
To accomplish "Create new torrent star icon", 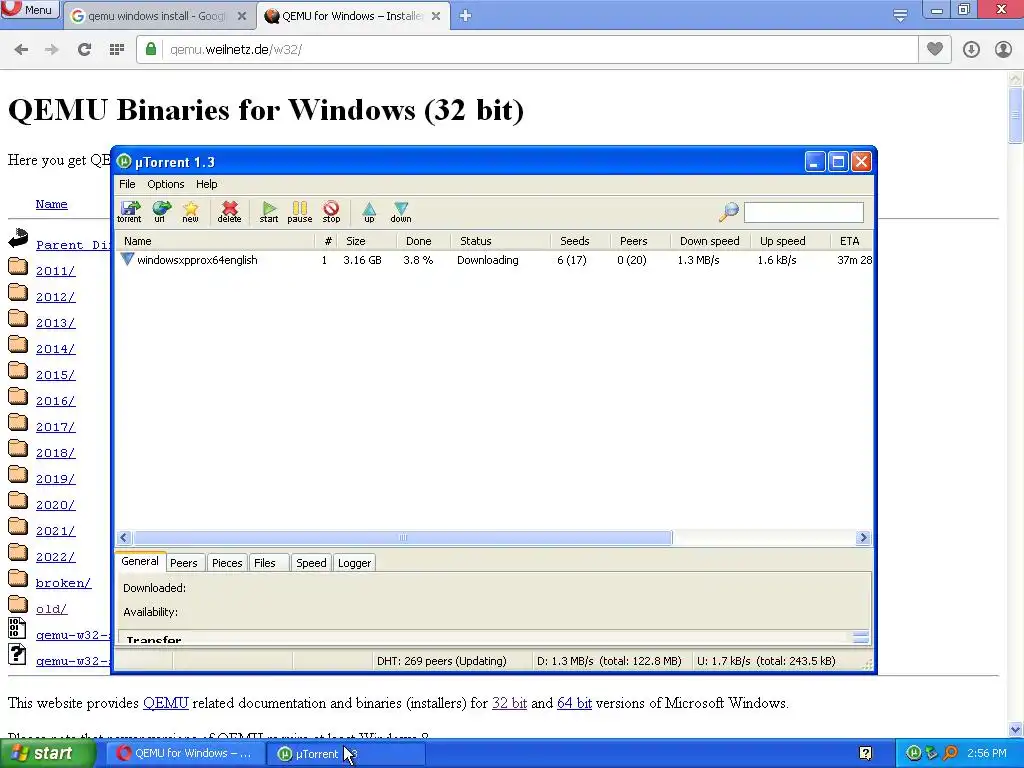I will 191,212.
